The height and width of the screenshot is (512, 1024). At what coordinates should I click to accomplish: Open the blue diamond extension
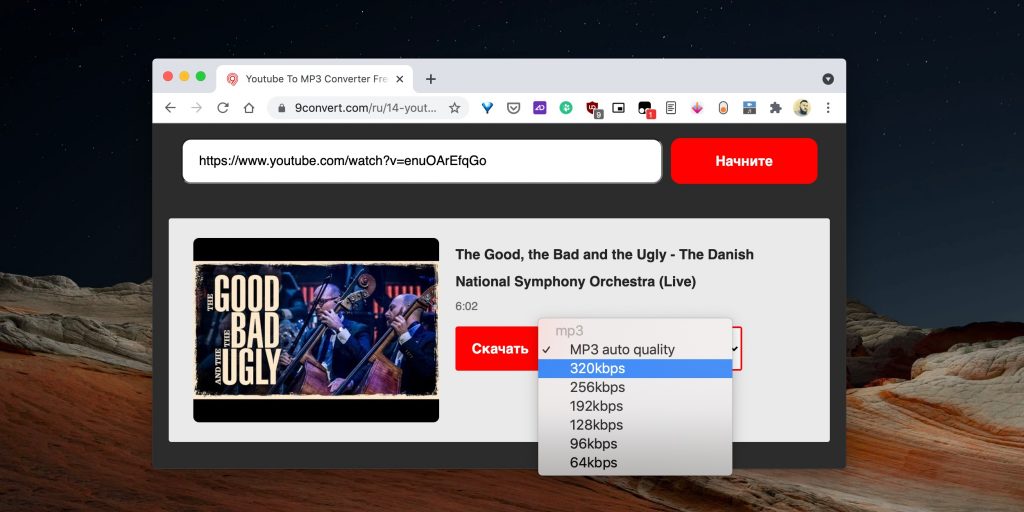[487, 108]
